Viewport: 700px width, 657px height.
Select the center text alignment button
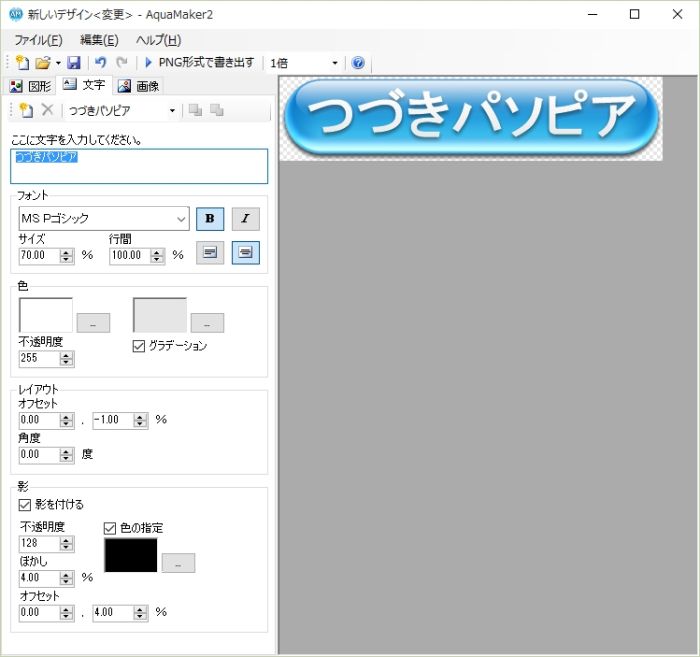245,254
